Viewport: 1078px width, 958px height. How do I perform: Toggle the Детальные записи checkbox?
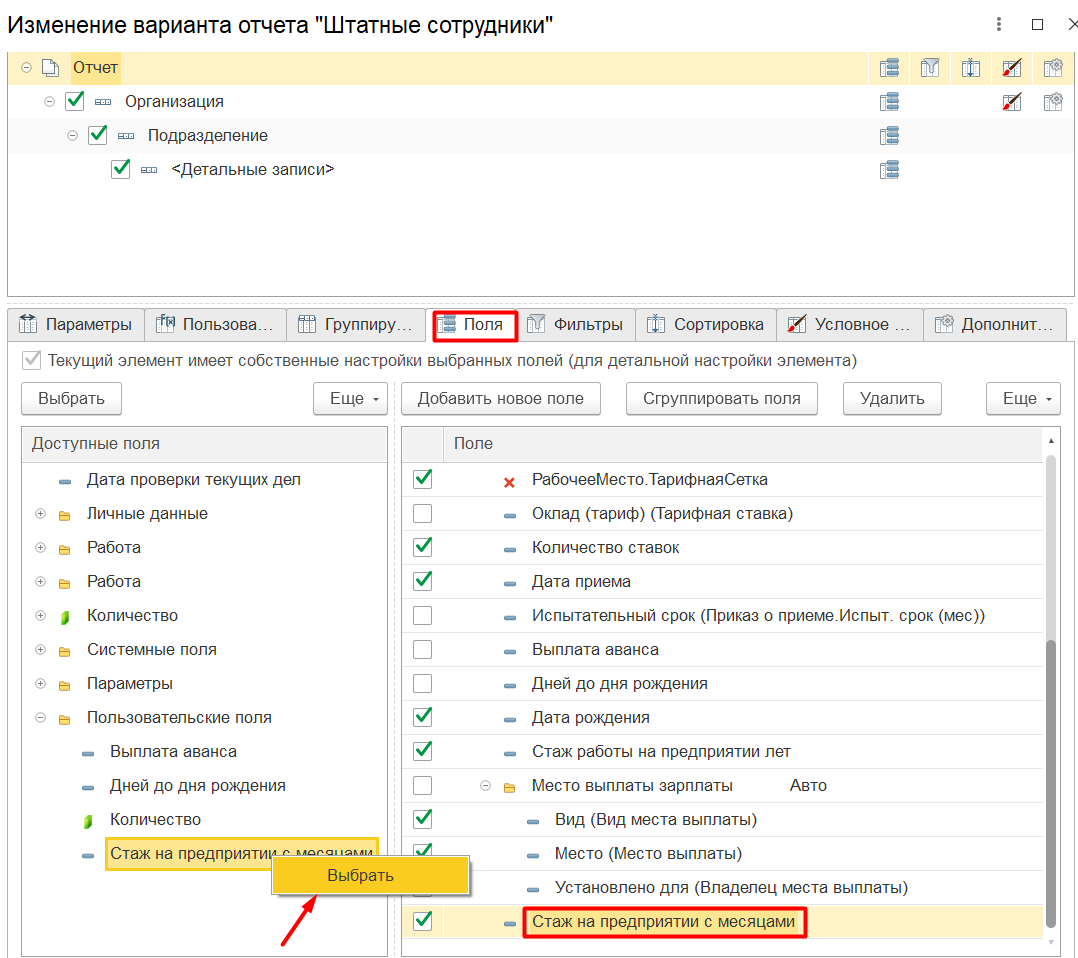pyautogui.click(x=120, y=168)
